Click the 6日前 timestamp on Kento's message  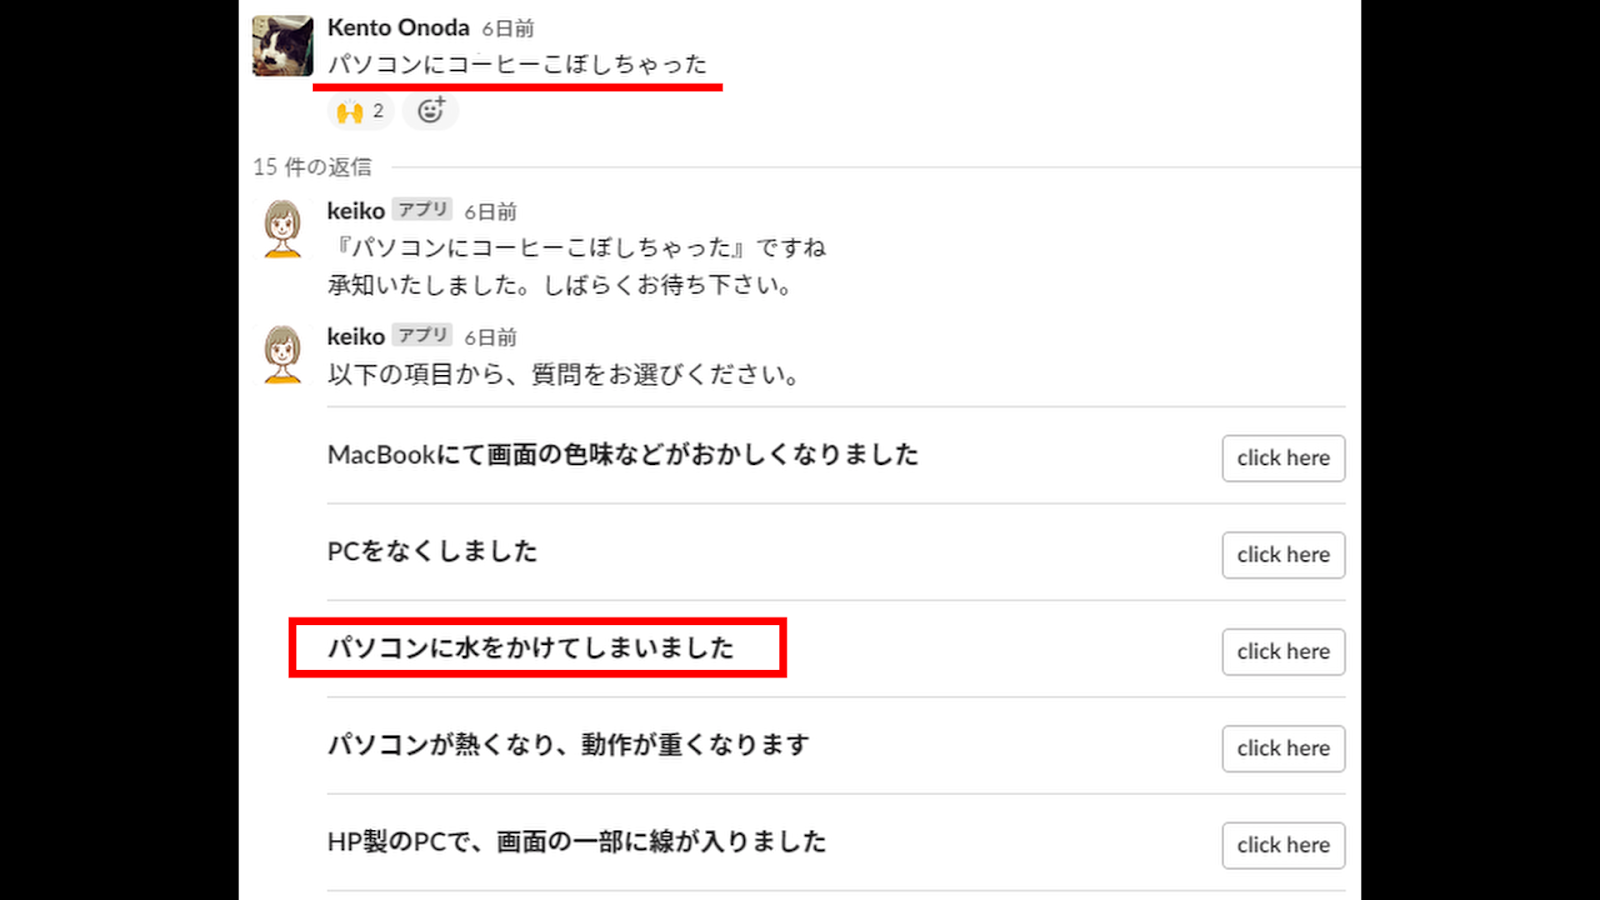coord(508,29)
